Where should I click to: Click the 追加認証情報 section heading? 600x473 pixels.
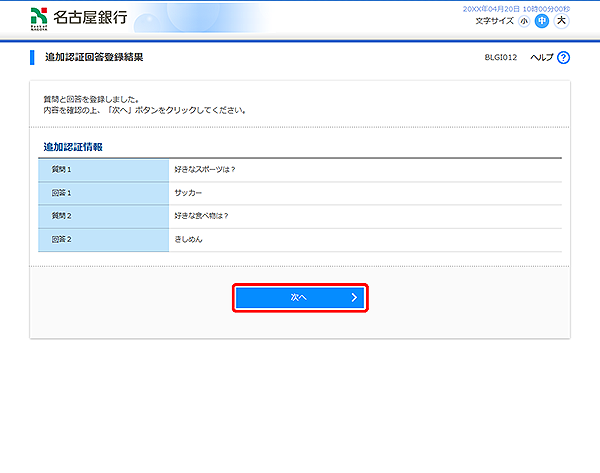74,147
